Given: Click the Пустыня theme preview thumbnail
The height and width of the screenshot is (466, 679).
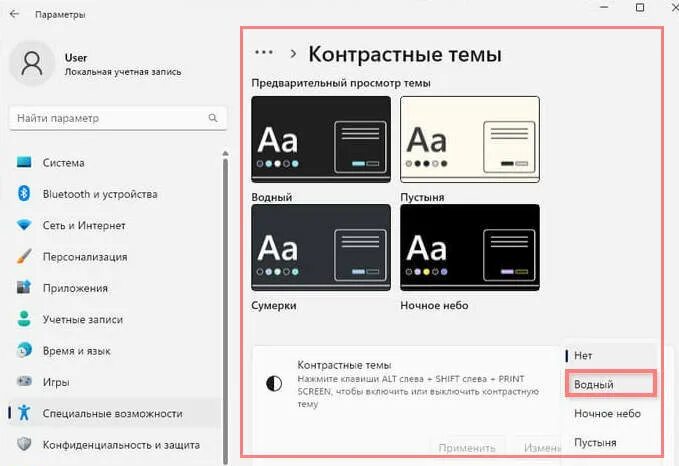Looking at the screenshot, I should click(x=470, y=139).
